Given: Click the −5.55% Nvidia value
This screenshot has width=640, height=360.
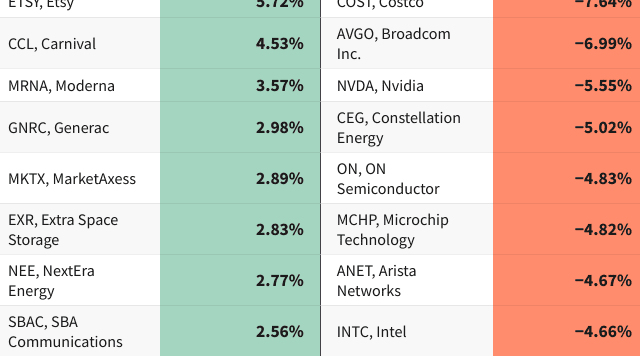Looking at the screenshot, I should pos(603,86).
